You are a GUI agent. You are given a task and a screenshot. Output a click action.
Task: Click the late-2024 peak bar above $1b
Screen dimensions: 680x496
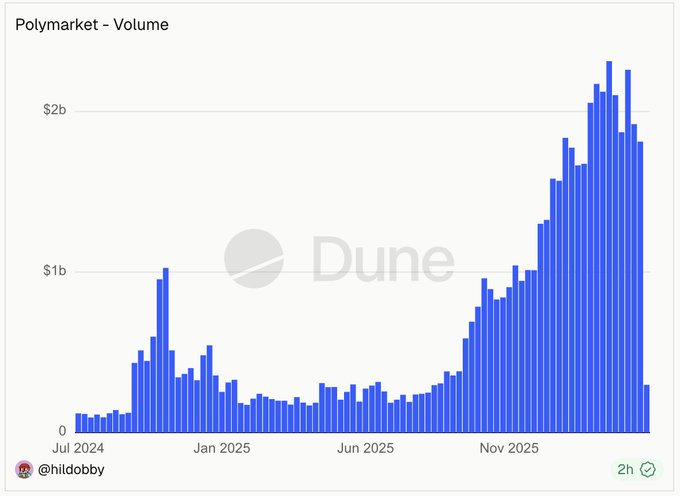tap(166, 350)
